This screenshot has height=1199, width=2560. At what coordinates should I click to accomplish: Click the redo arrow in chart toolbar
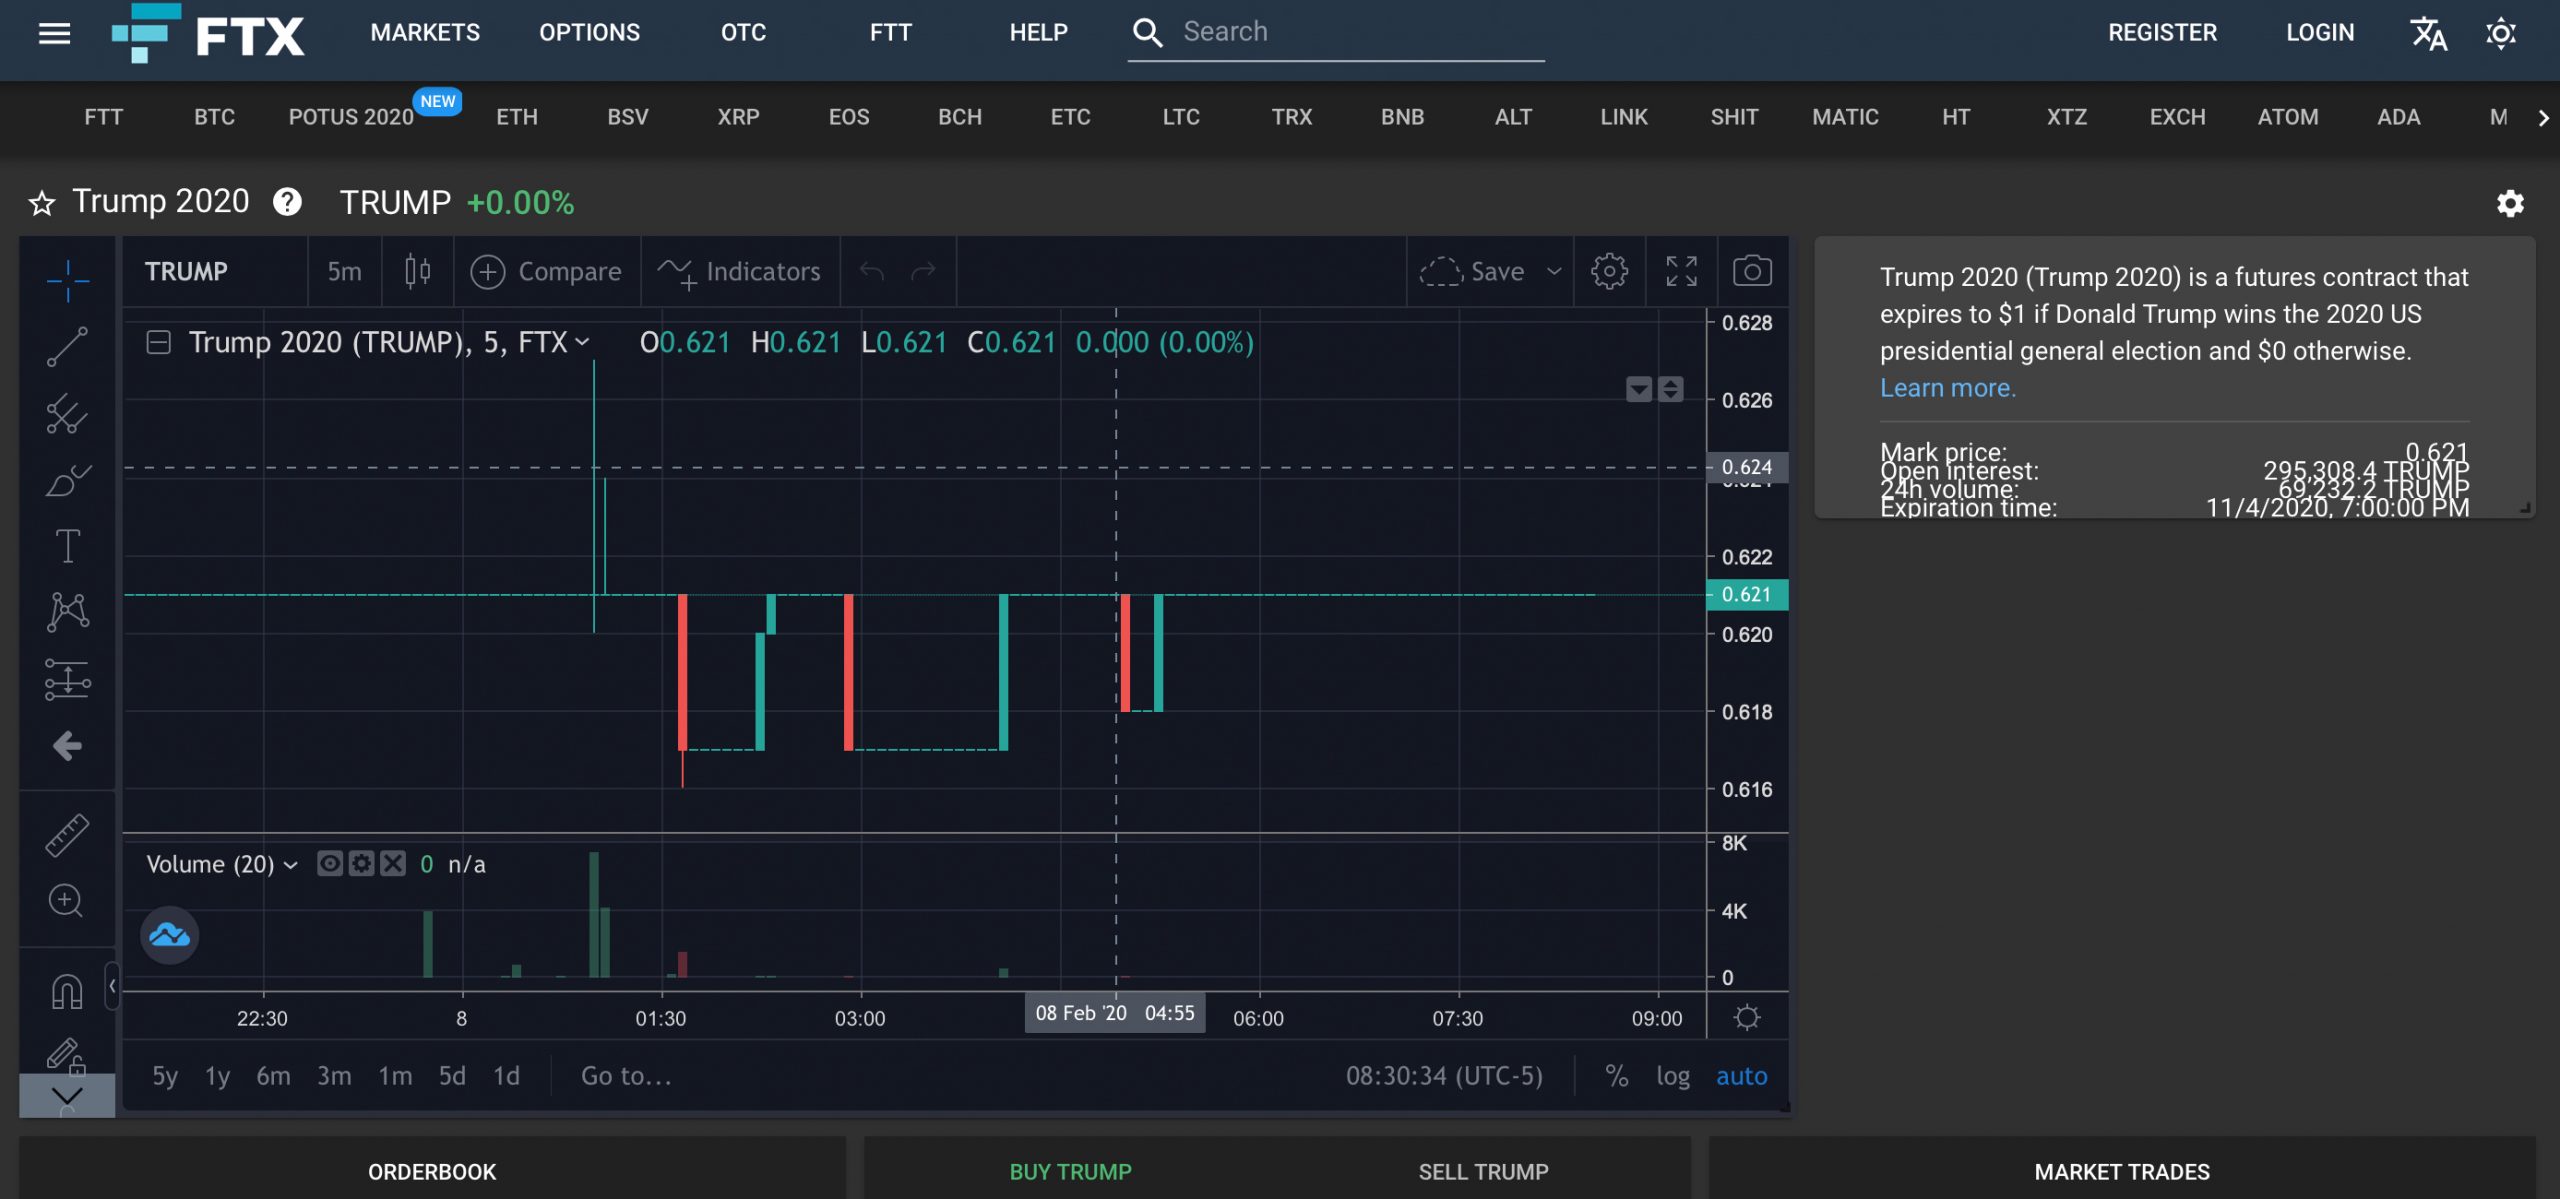[x=923, y=271]
